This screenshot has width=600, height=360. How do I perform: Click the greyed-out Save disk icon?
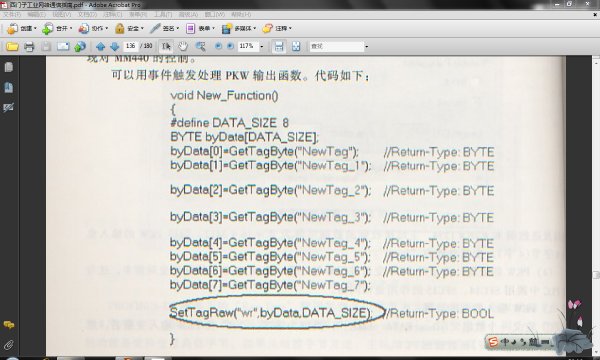[46, 47]
